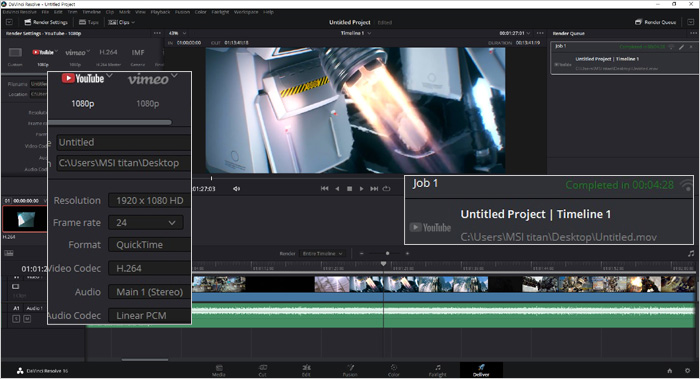Select the IMF render preset
The height and width of the screenshot is (379, 700).
[x=138, y=52]
